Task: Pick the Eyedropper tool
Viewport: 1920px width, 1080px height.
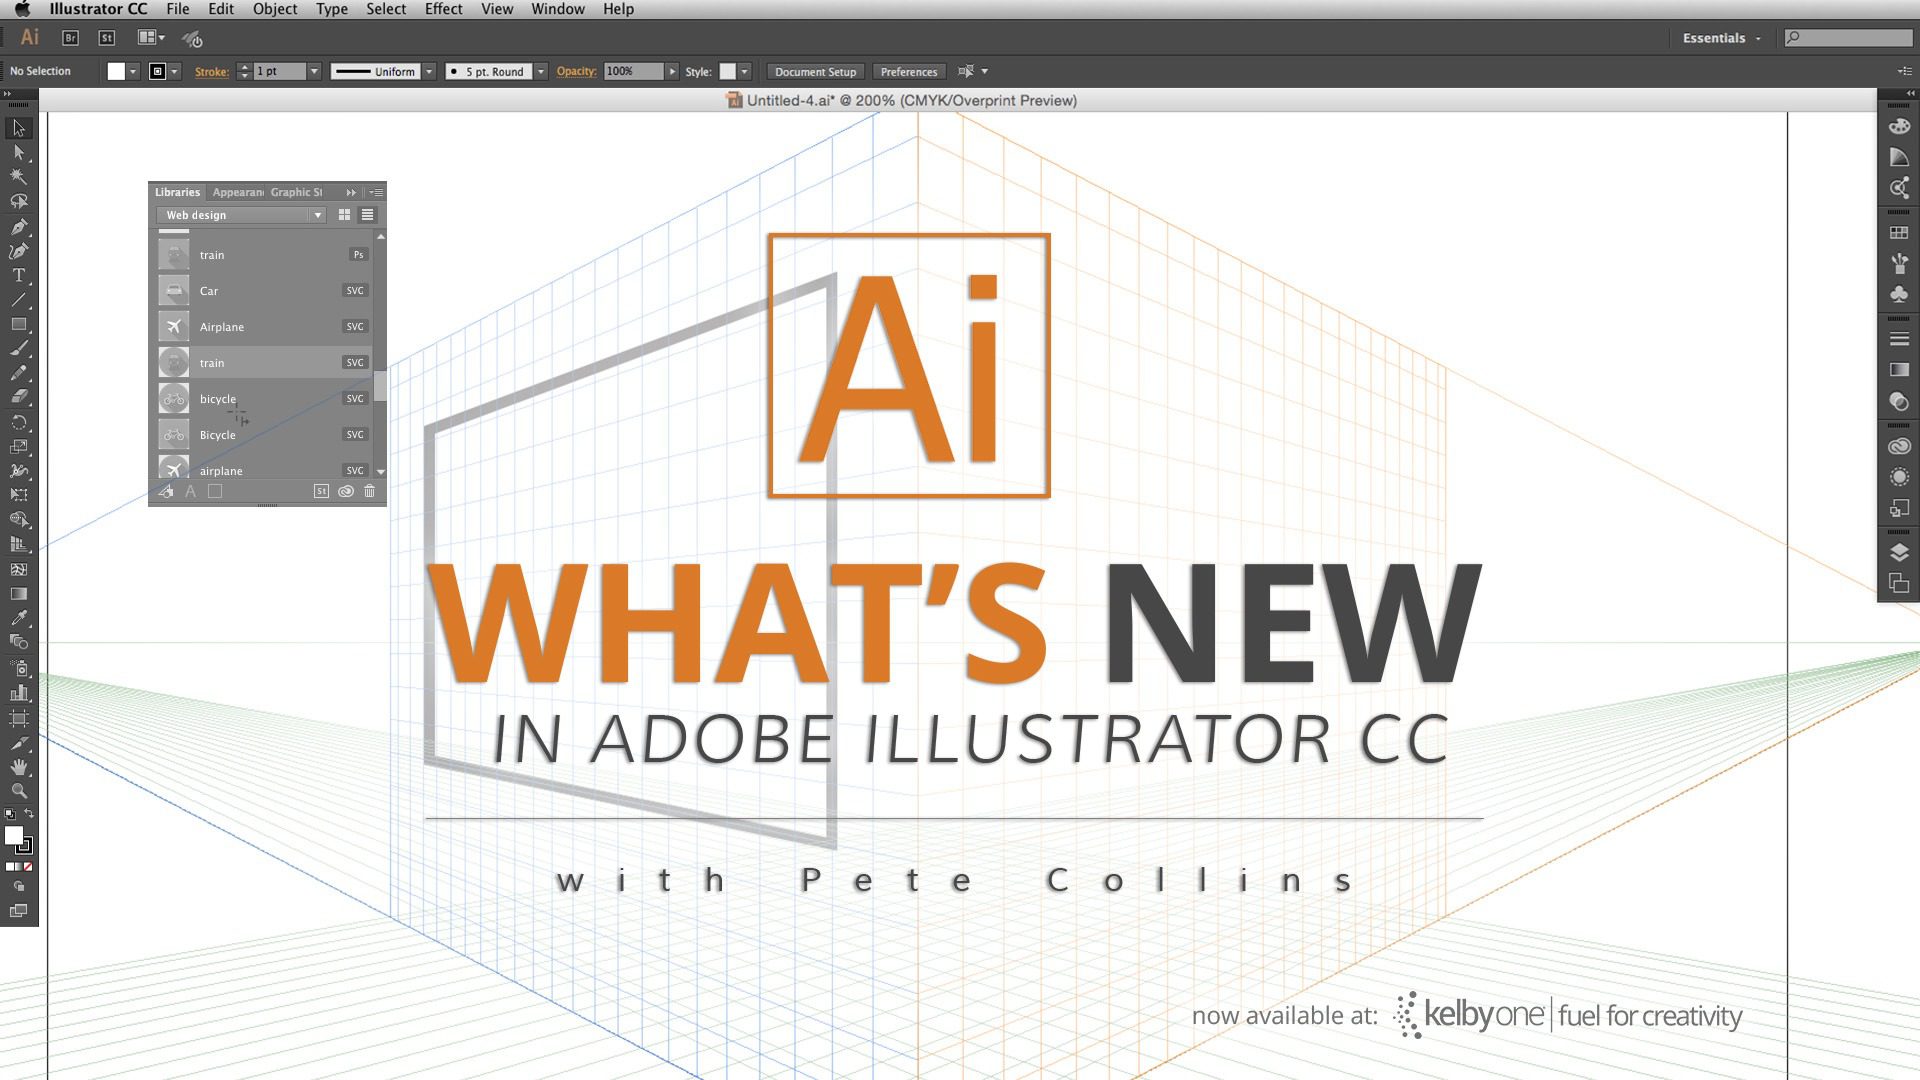Action: pyautogui.click(x=18, y=618)
